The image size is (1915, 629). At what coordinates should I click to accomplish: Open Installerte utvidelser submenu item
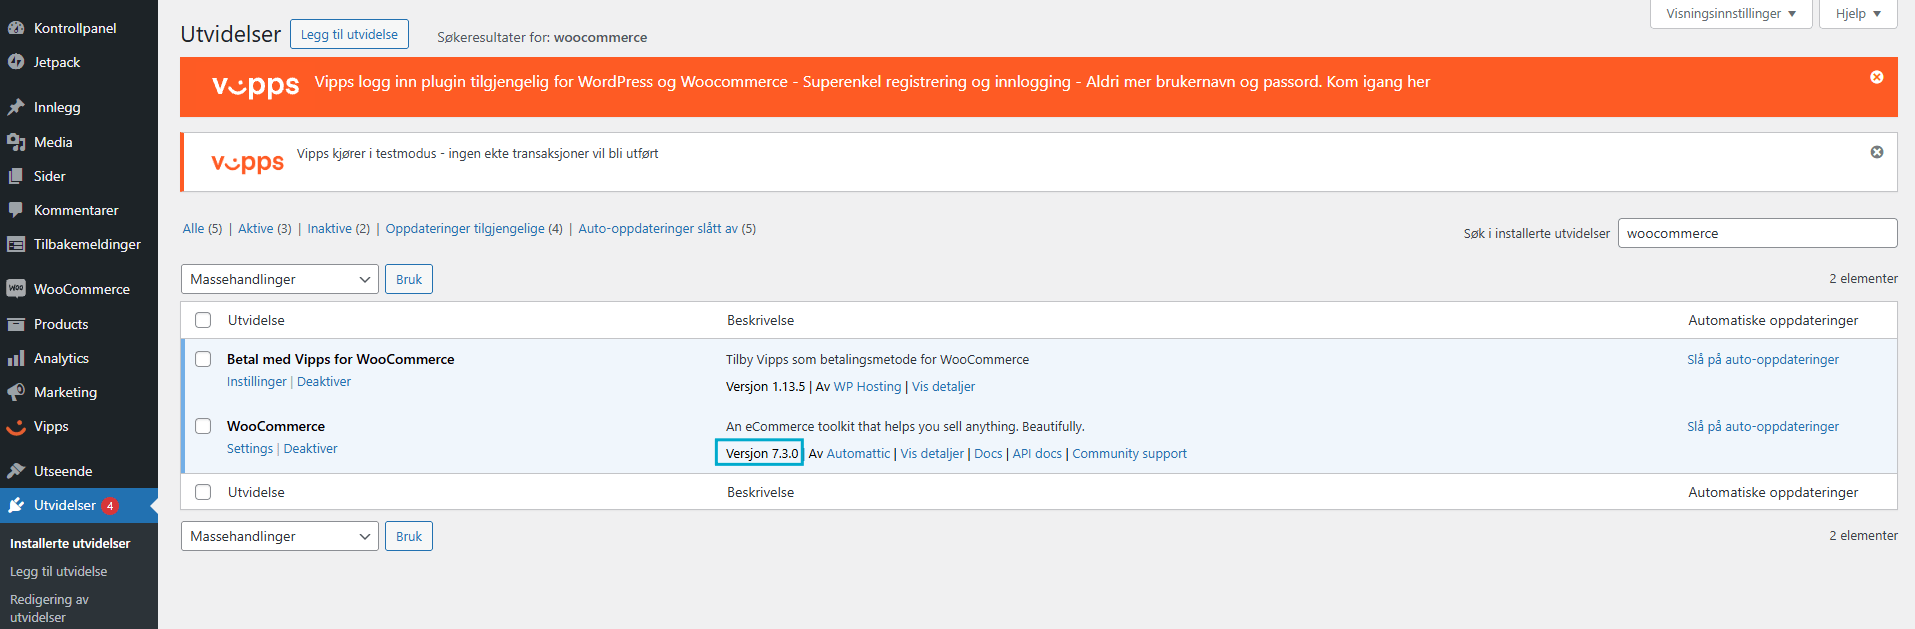click(70, 543)
